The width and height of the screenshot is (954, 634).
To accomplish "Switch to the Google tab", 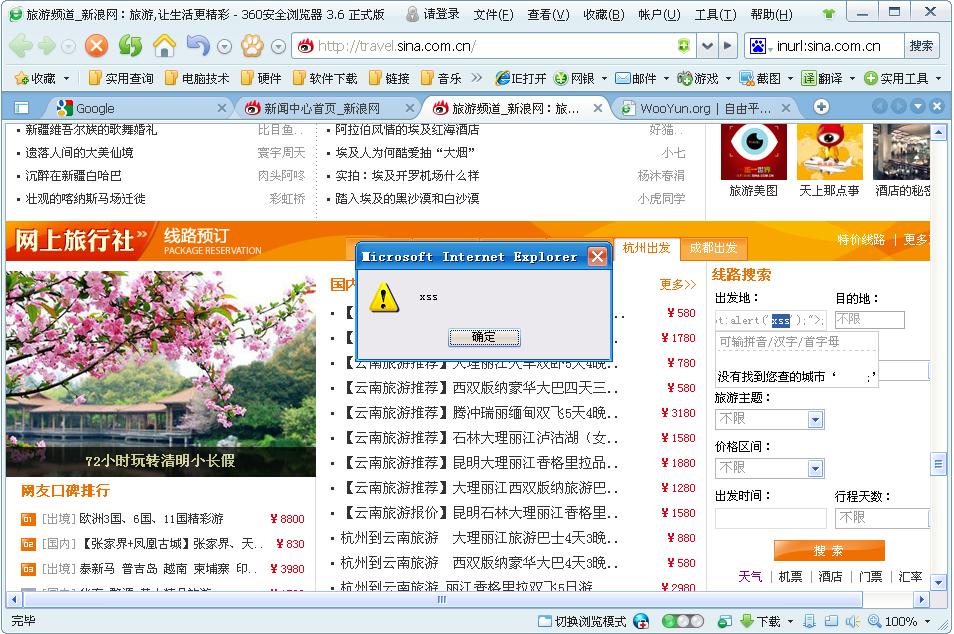I will [137, 108].
